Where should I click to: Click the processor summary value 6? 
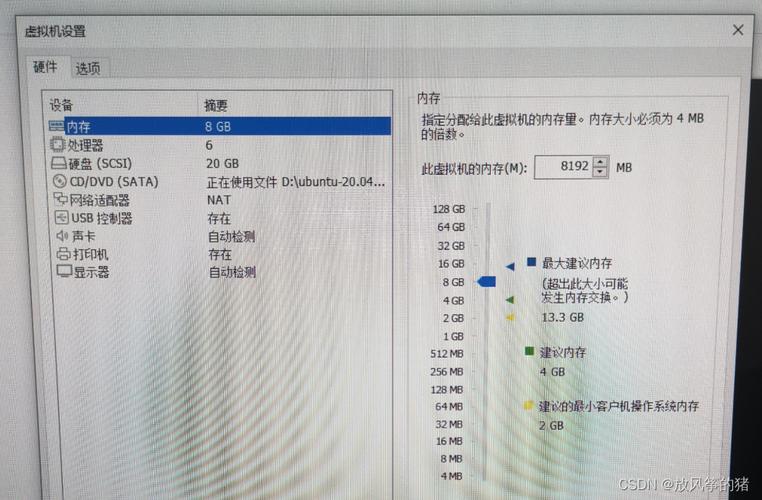pyautogui.click(x=209, y=145)
